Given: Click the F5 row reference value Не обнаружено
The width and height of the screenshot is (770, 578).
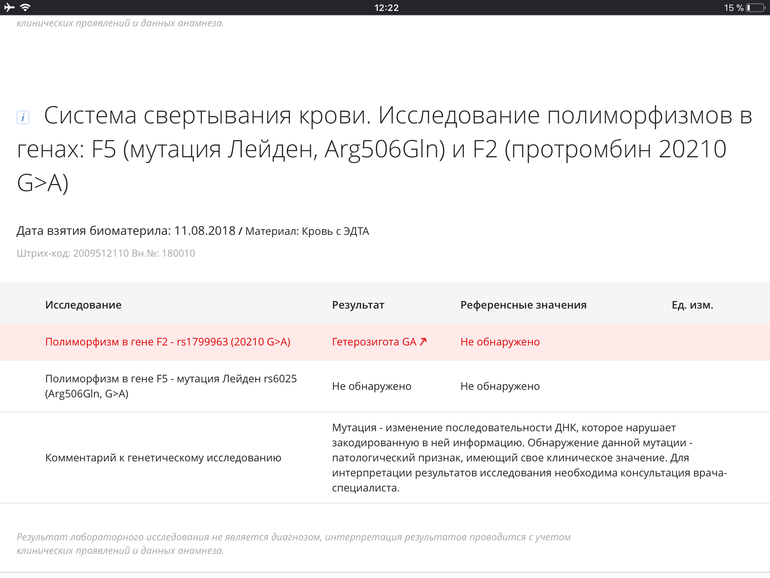Looking at the screenshot, I should coord(500,386).
